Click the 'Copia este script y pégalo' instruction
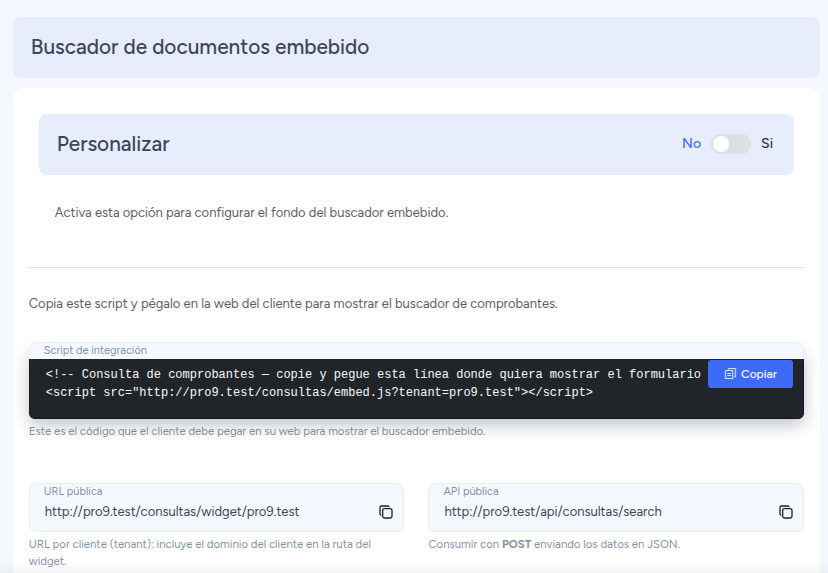 click(x=293, y=304)
